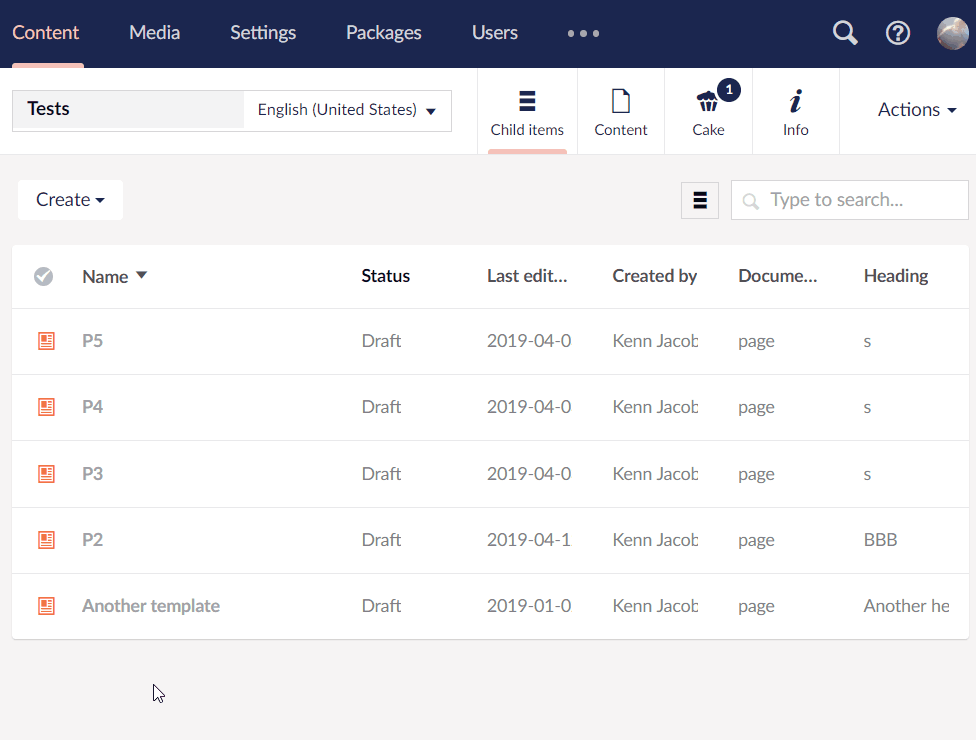Viewport: 976px width, 740px height.
Task: Open the Content document icon tab
Action: (620, 100)
